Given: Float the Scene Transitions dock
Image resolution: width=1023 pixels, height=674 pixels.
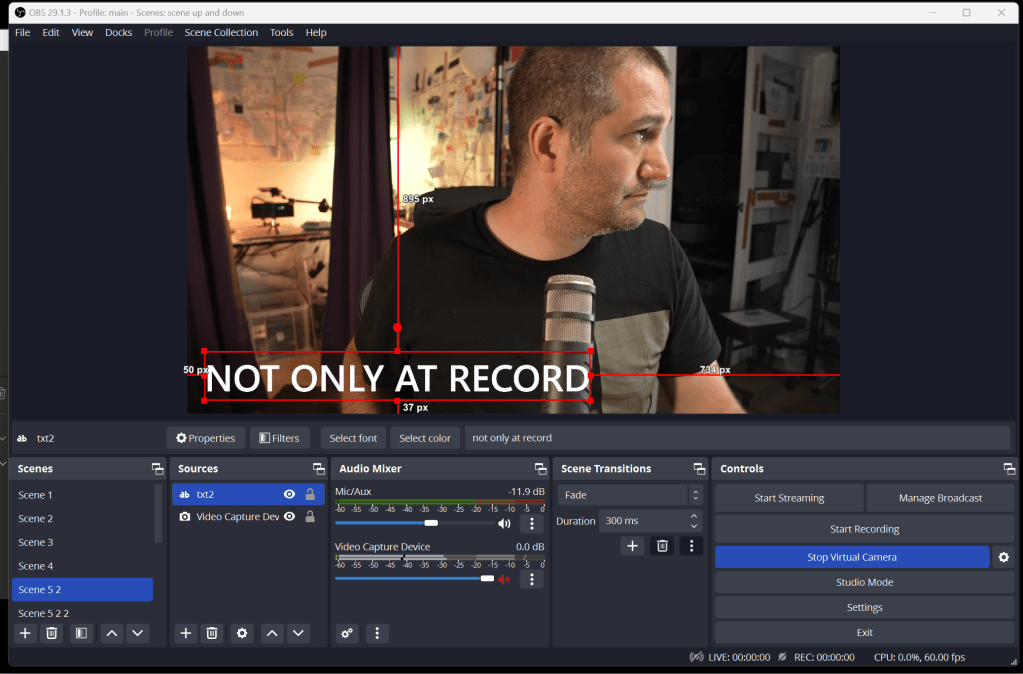Looking at the screenshot, I should click(x=699, y=468).
